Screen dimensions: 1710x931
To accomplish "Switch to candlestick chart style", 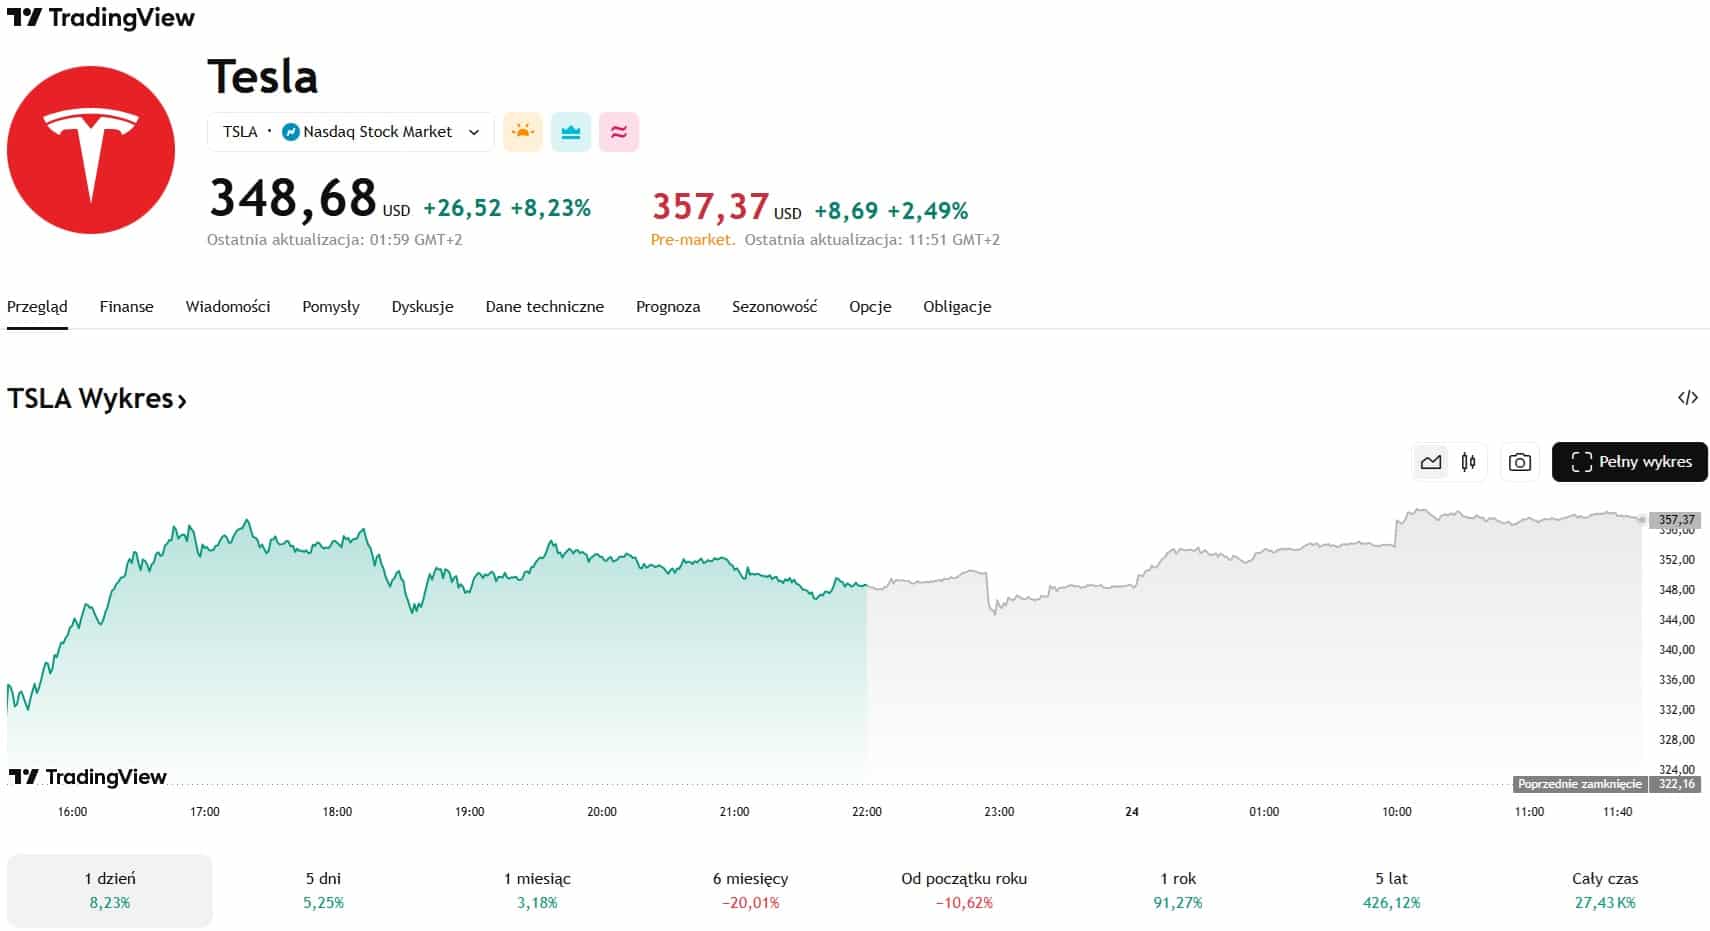I will pos(1468,462).
